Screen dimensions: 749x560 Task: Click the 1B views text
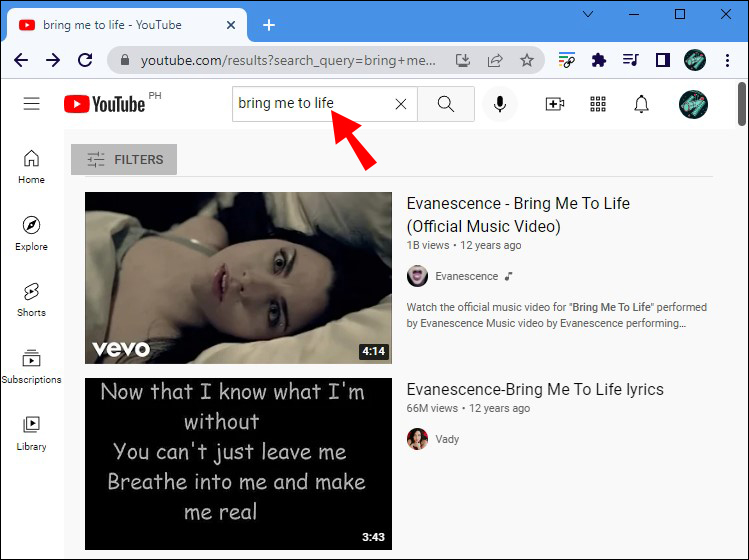point(428,245)
